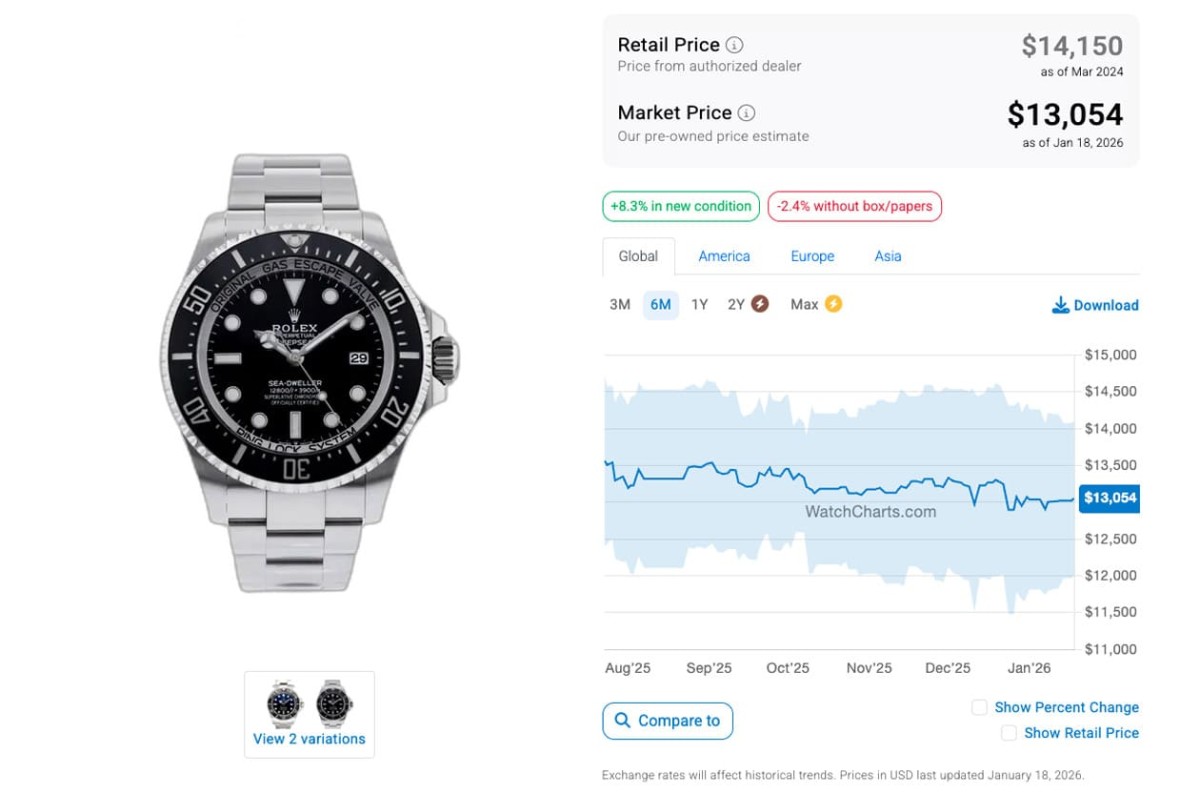The image size is (1200, 794).
Task: Click the Download arrow icon
Action: coord(1061,305)
